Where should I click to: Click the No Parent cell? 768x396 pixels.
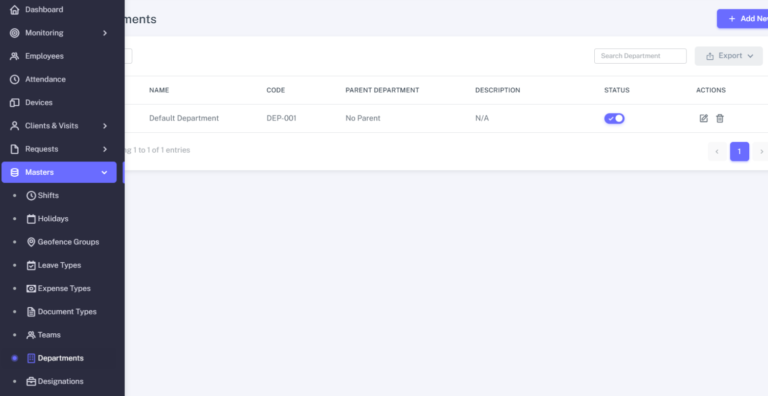tap(363, 118)
